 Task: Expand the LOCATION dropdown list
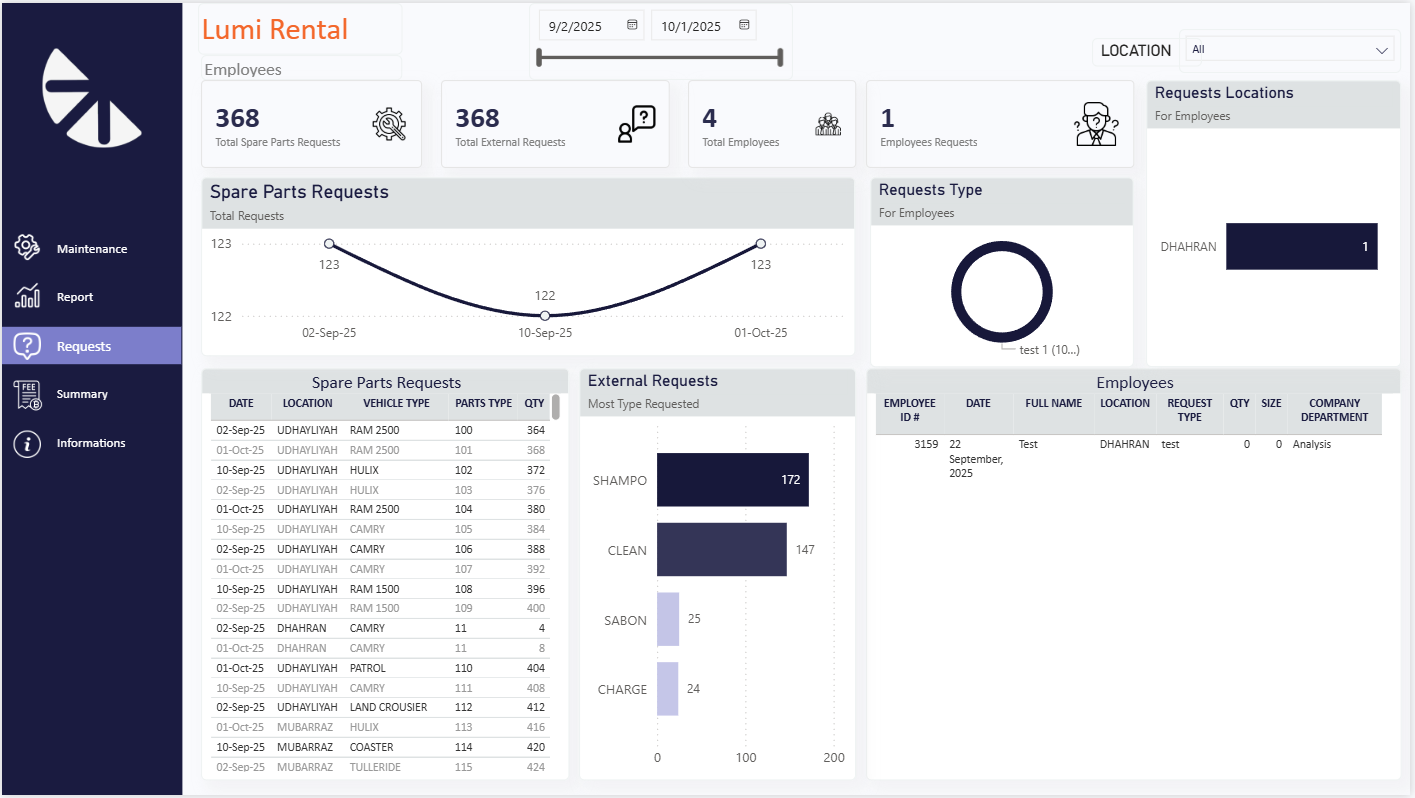1382,50
